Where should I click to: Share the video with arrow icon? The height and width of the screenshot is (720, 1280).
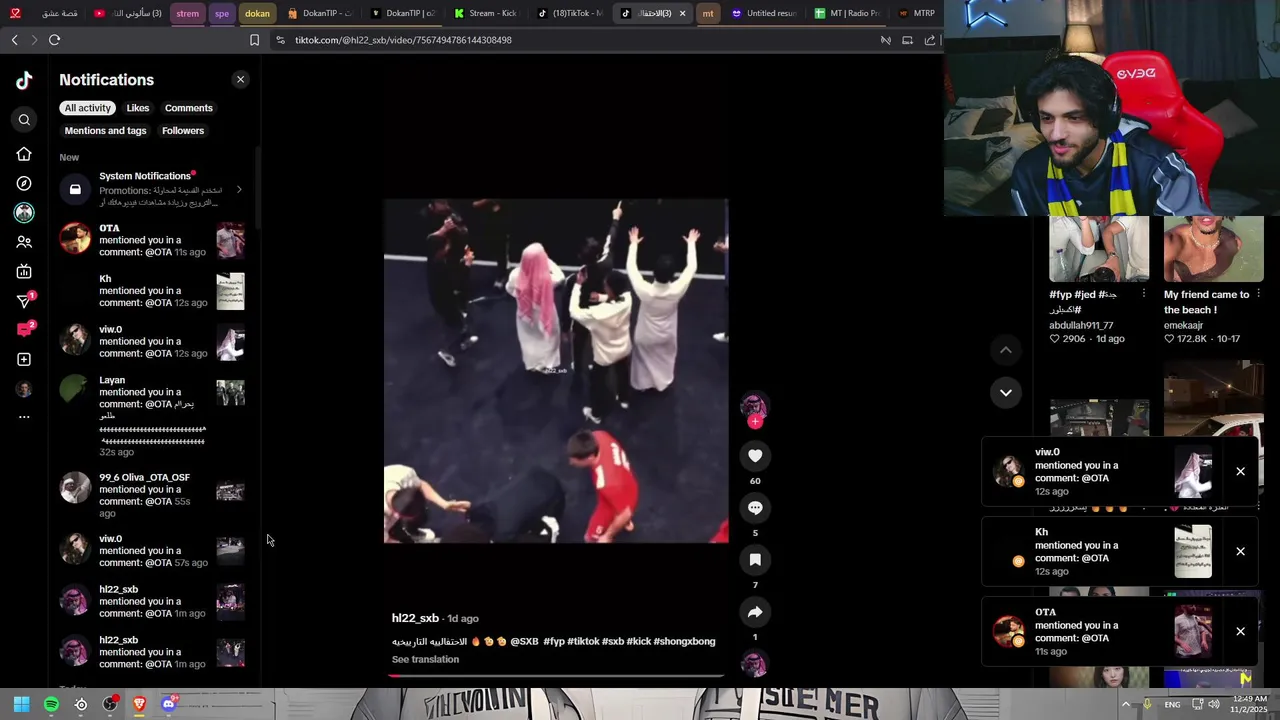pos(755,612)
